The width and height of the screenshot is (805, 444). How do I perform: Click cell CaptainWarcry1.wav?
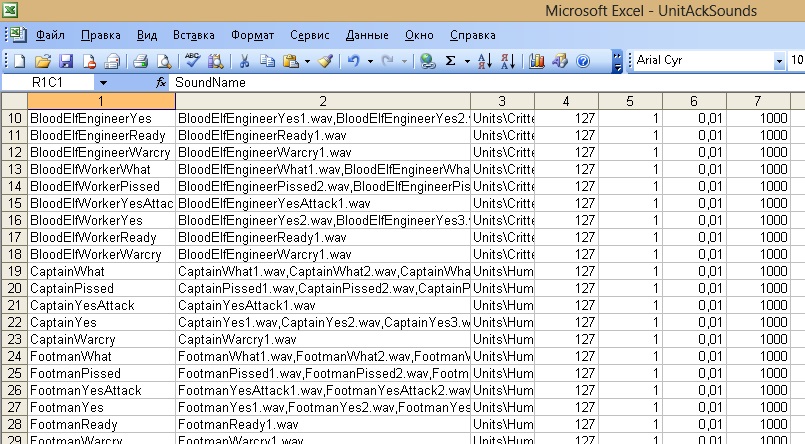pyautogui.click(x=323, y=339)
